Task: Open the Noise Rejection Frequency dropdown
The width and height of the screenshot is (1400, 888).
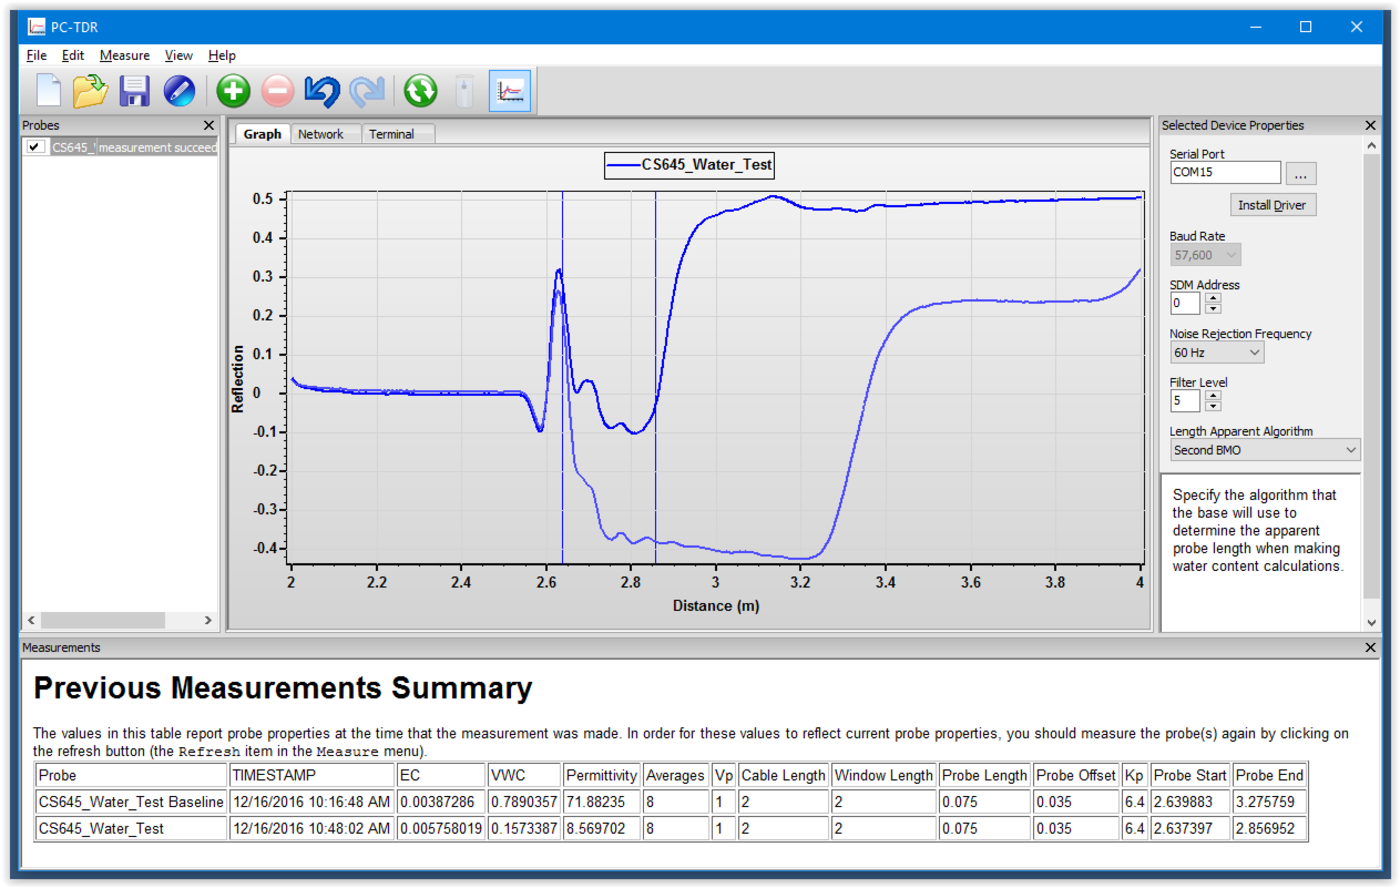Action: [1217, 352]
